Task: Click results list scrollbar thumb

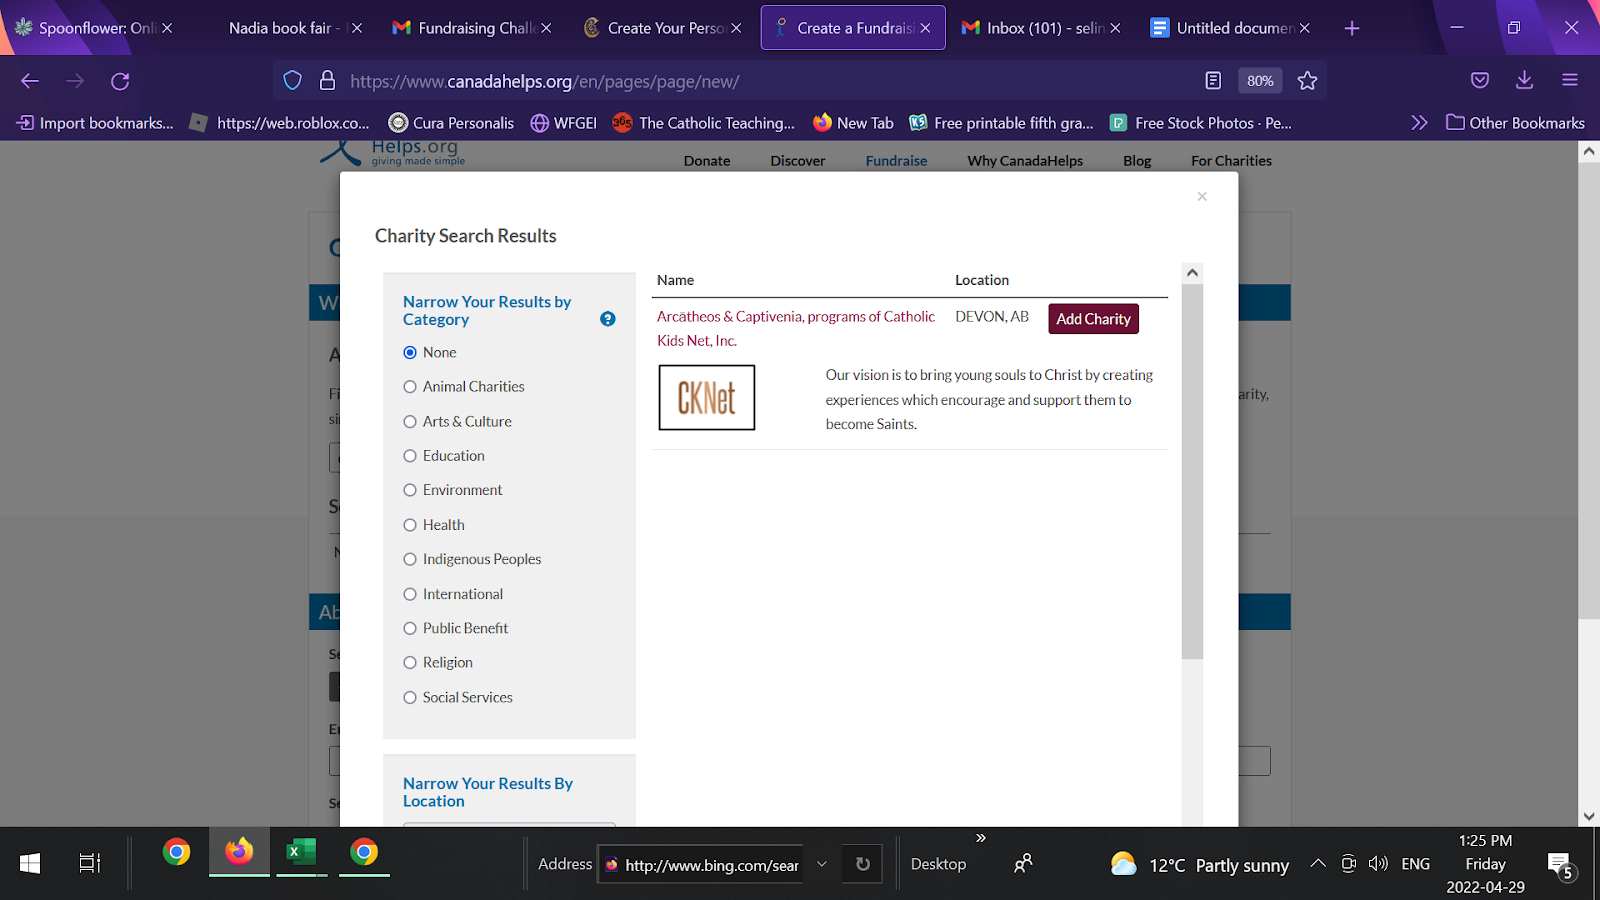Action: click(x=1192, y=472)
